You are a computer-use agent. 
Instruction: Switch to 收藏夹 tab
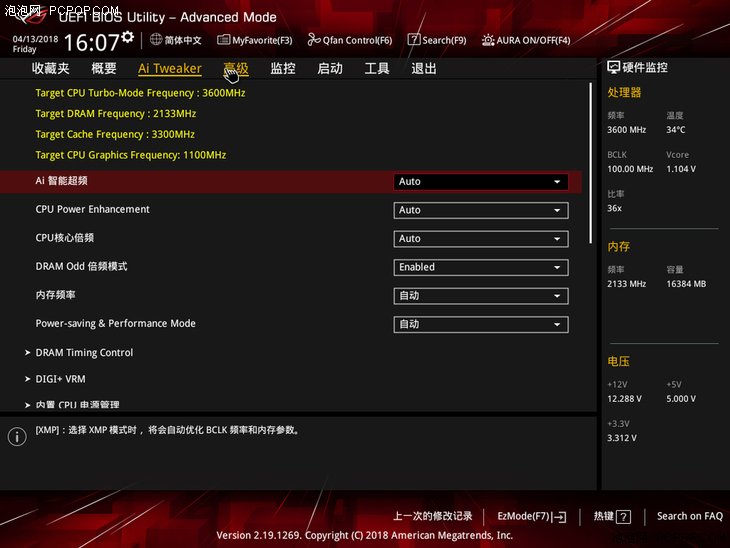coord(50,68)
